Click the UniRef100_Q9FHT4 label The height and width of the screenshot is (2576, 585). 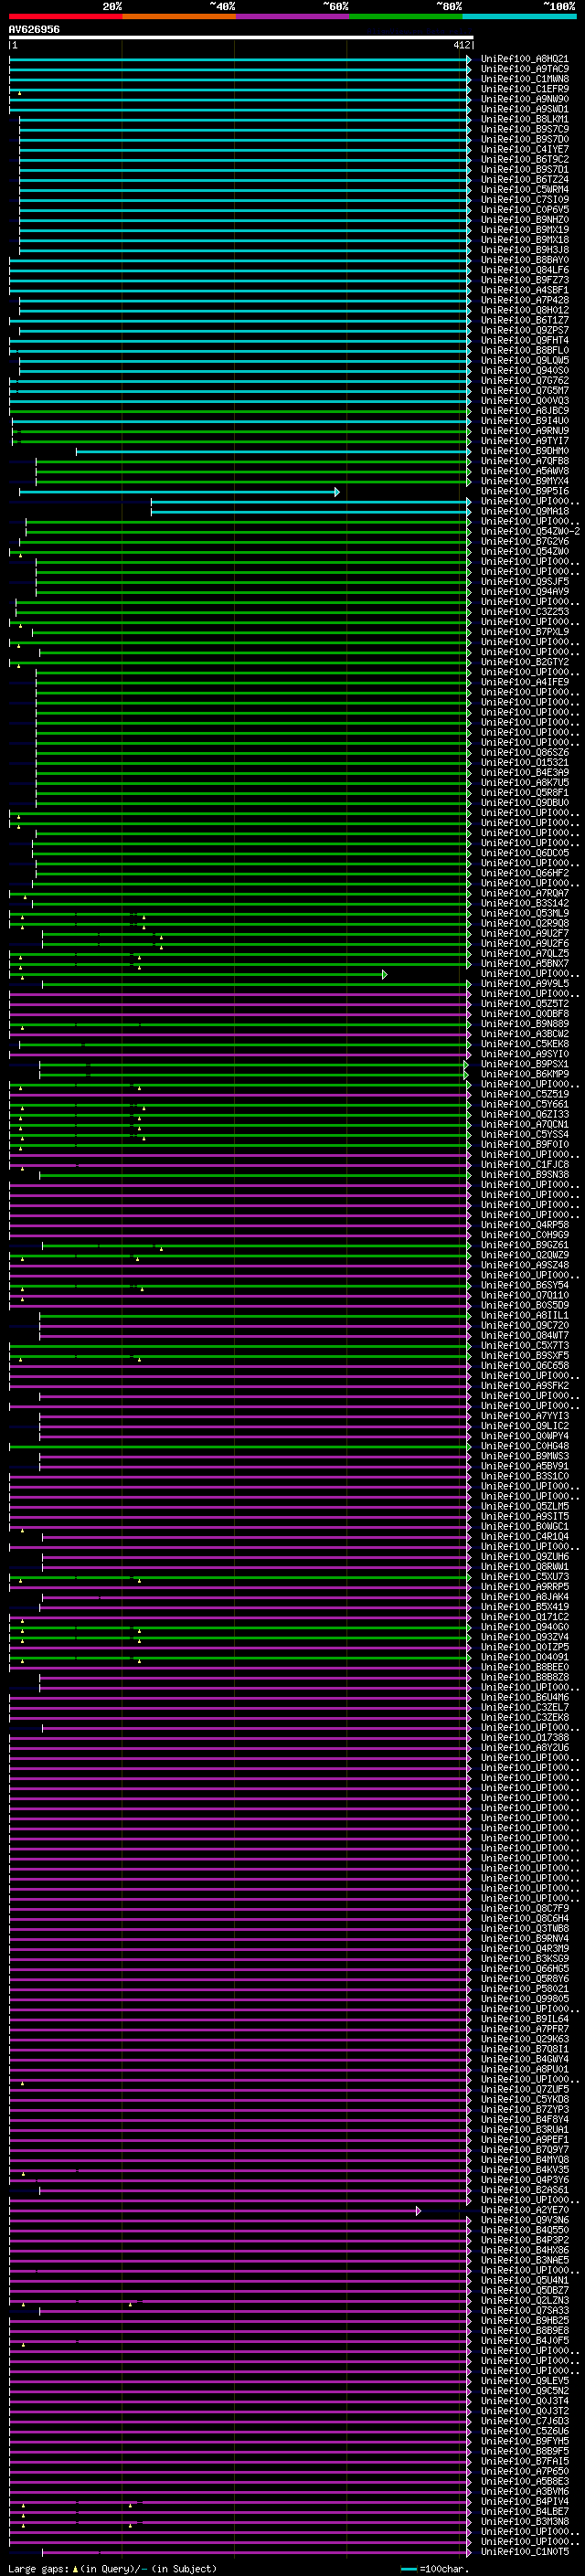pos(525,340)
